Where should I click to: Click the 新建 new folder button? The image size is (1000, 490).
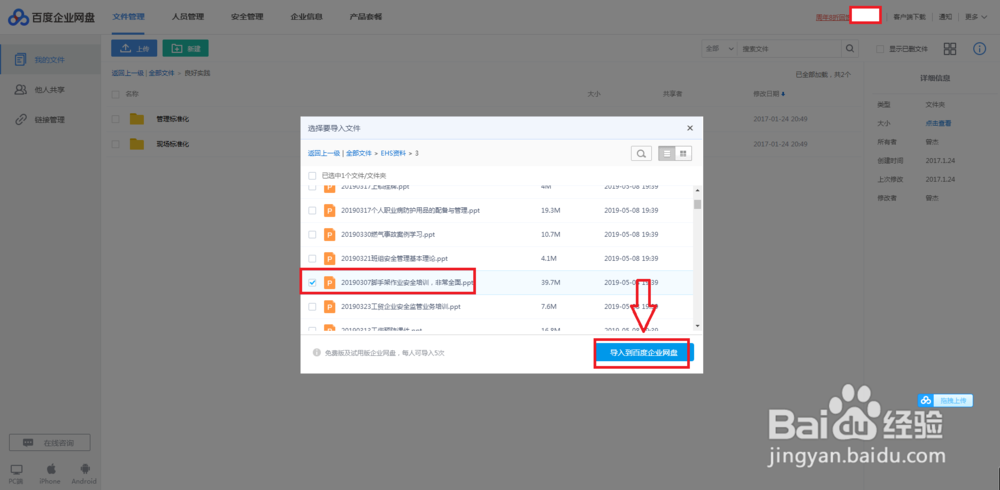(185, 48)
